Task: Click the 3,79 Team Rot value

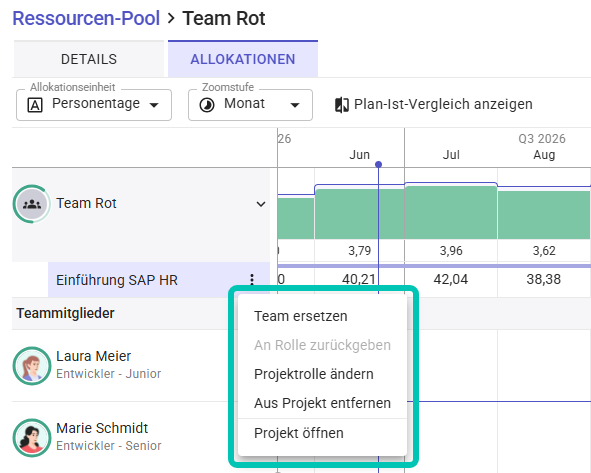Action: pyautogui.click(x=359, y=251)
